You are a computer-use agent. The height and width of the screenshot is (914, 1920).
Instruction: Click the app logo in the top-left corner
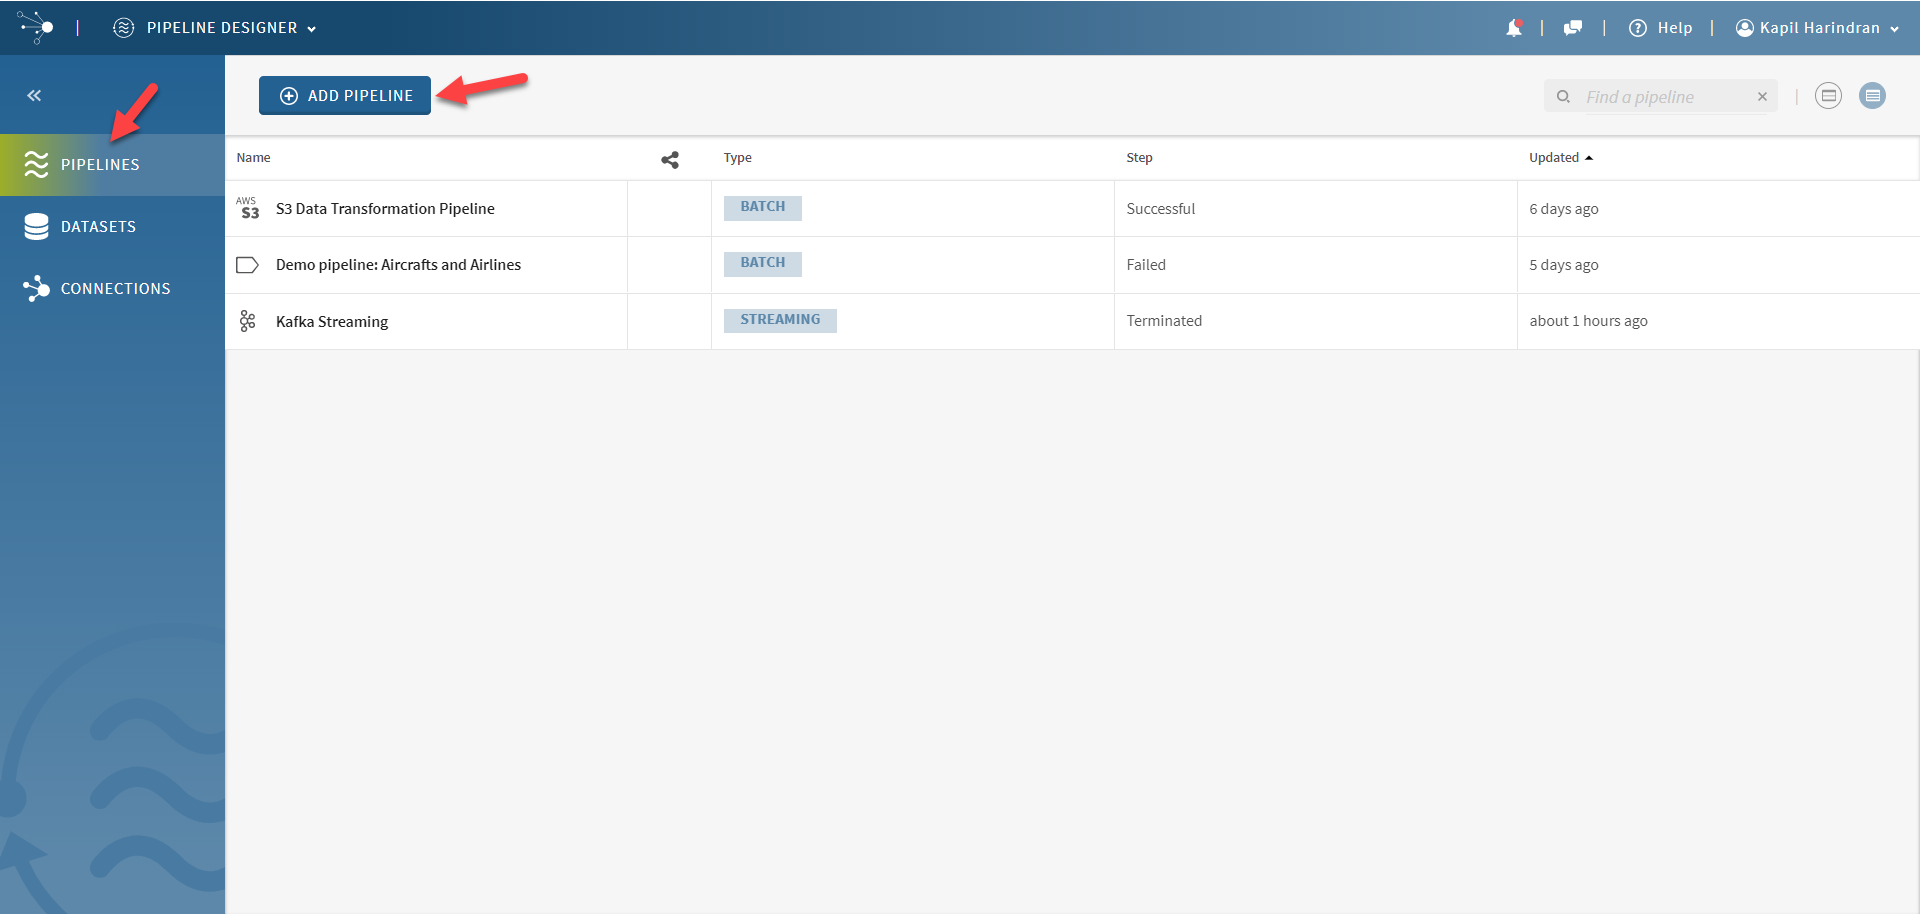coord(36,27)
